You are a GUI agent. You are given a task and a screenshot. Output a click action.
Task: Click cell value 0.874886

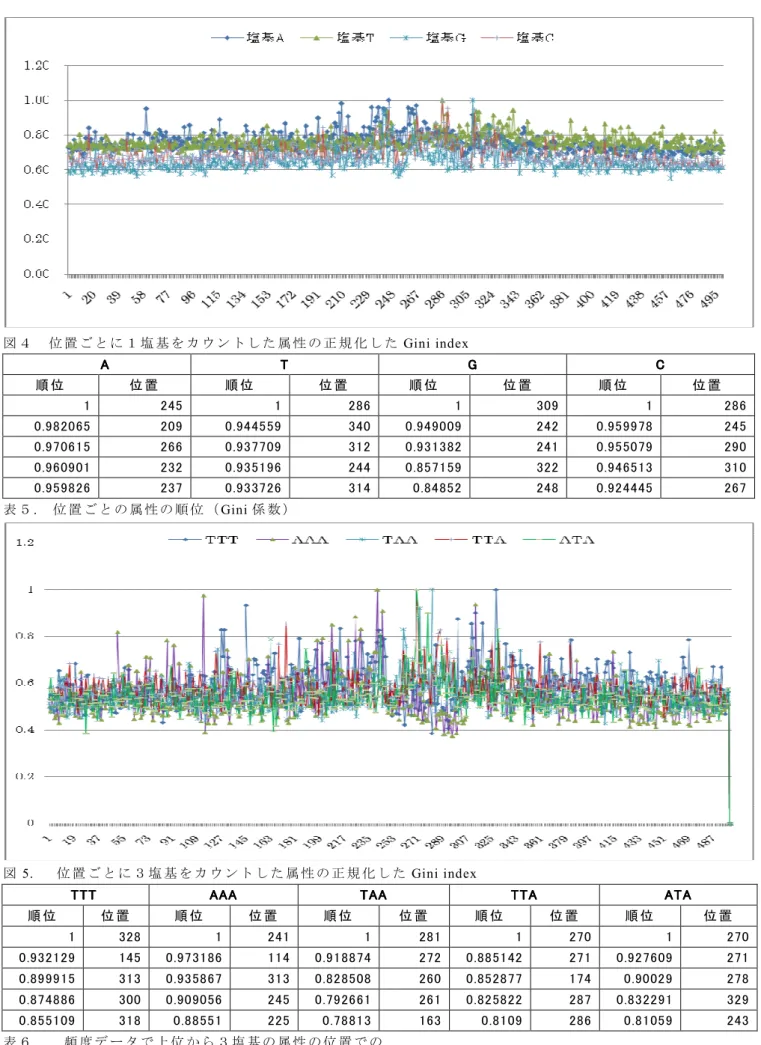[47, 1000]
